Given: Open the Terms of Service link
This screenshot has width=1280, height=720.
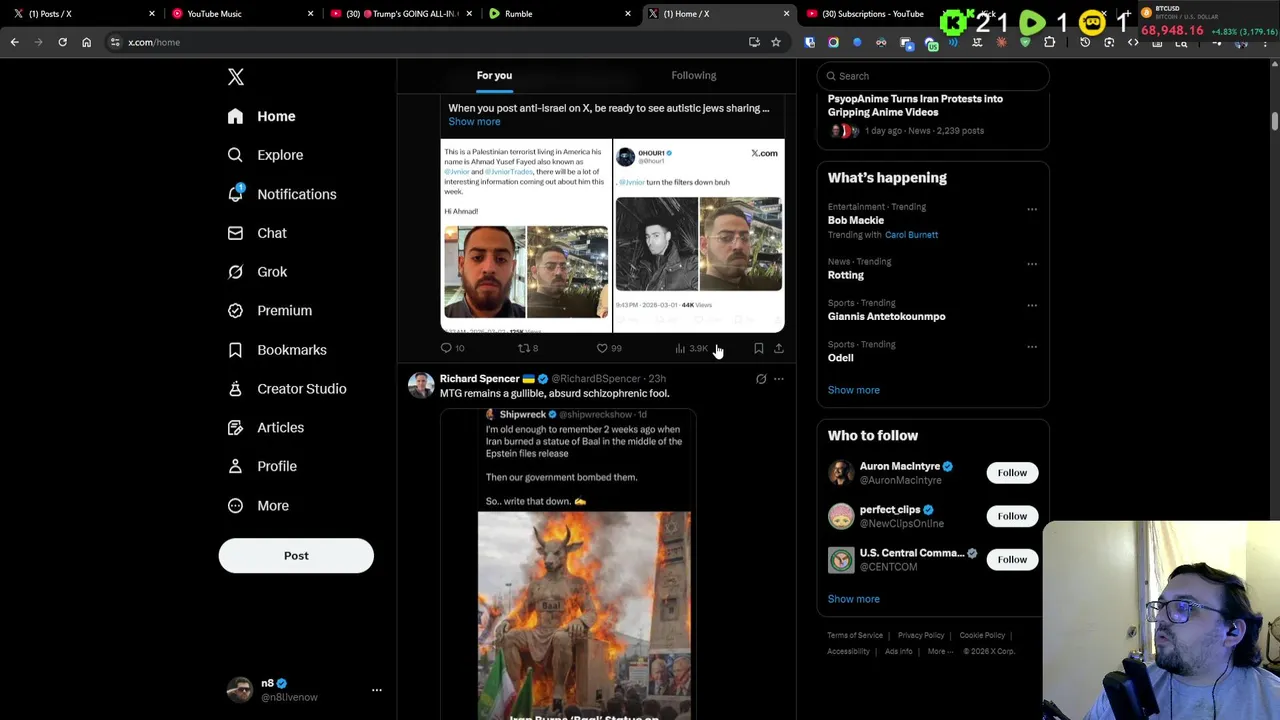Looking at the screenshot, I should 855,636.
